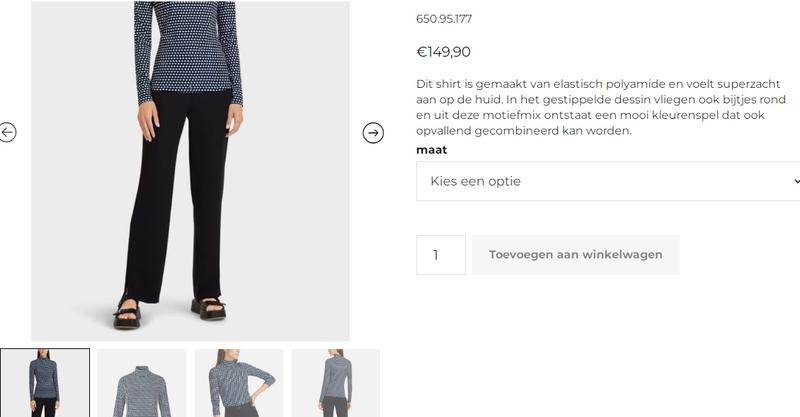The height and width of the screenshot is (417, 800).
Task: Click the chevron on the maat dropdown
Action: point(796,181)
